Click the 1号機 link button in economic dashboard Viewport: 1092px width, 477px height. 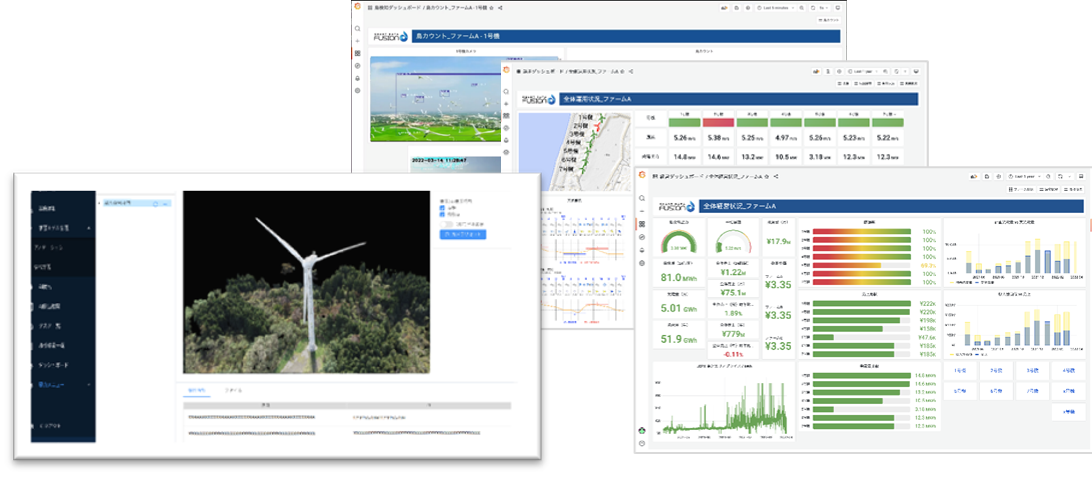coord(959,370)
